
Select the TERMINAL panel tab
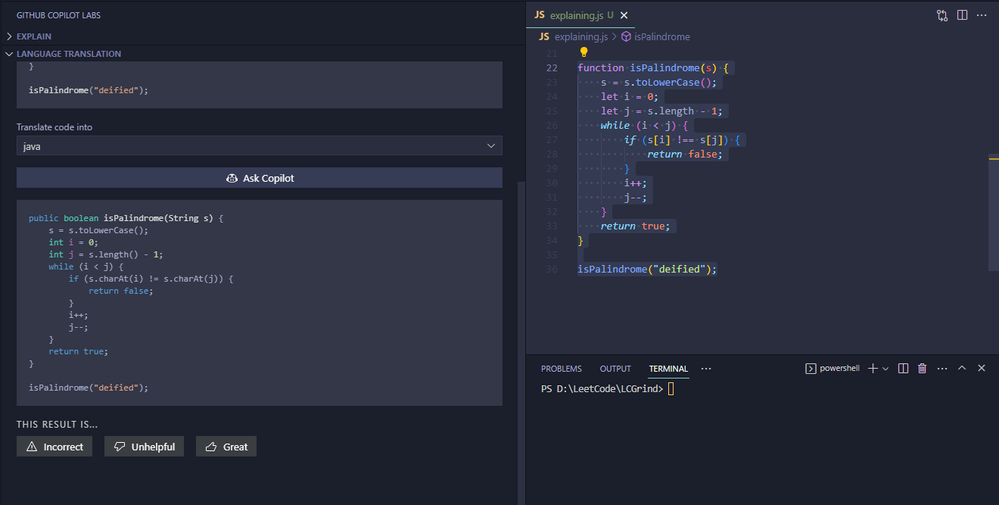point(668,369)
